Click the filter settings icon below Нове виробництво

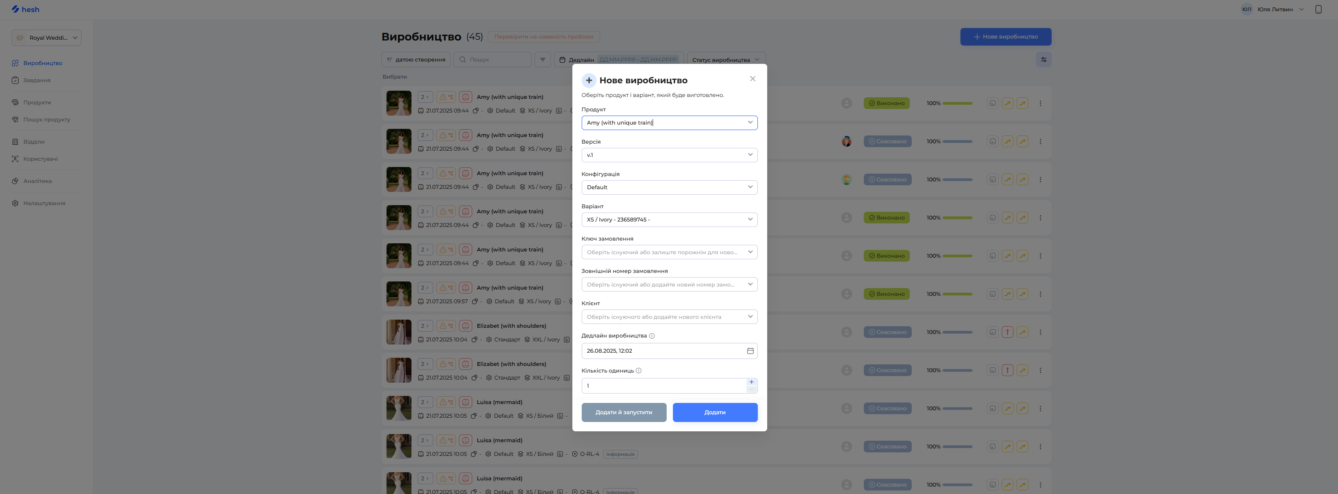1044,60
